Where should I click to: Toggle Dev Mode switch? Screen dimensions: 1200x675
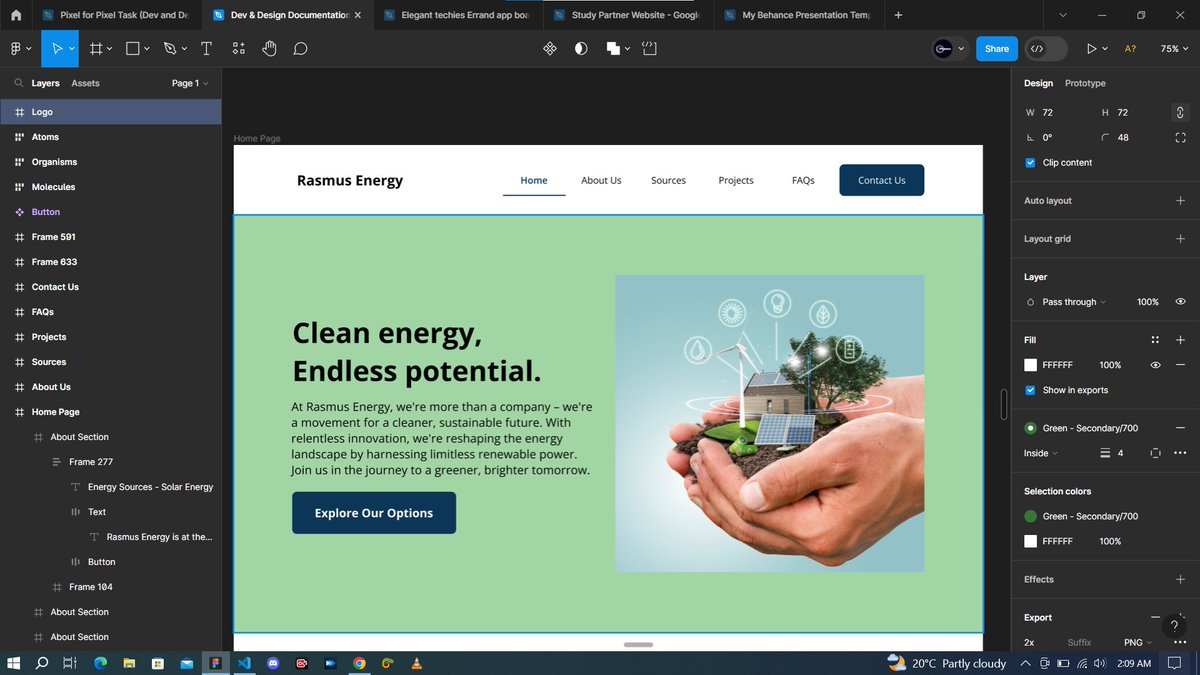[1046, 48]
